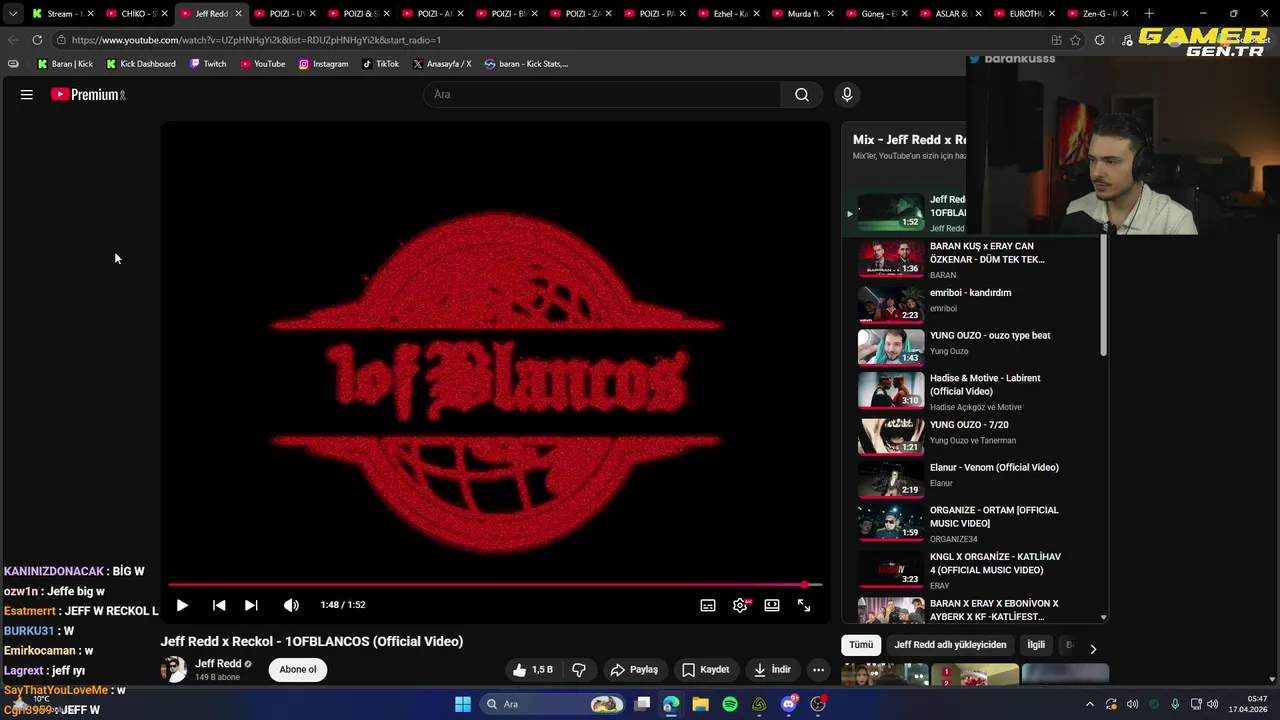Dislike the video with the thumbs down
Viewport: 1280px width, 720px height.
579,670
